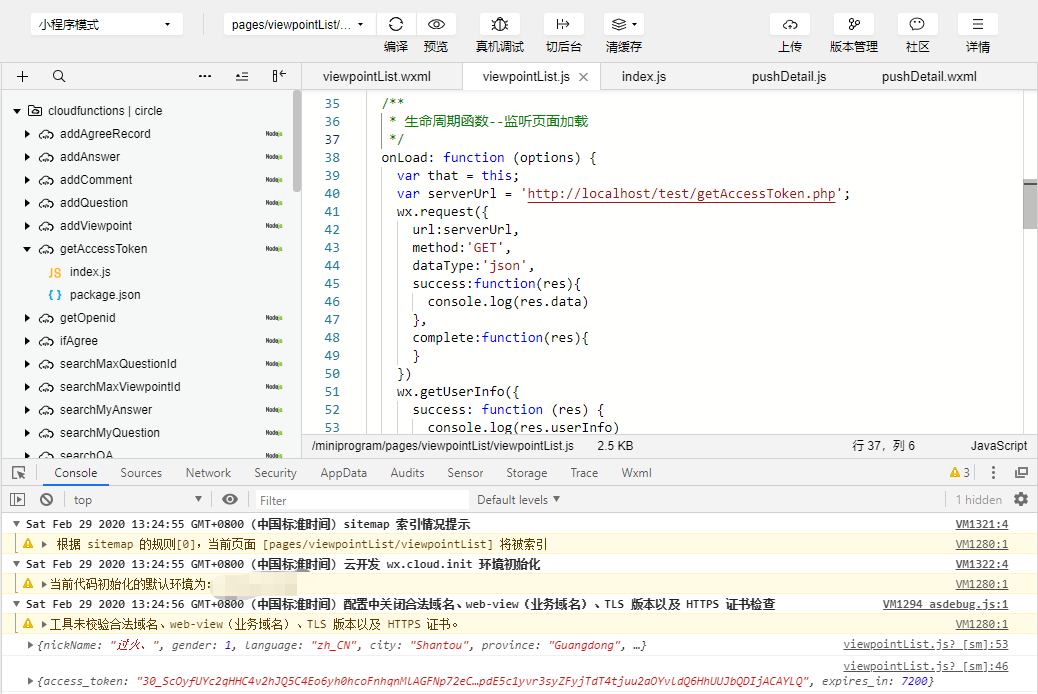The image size is (1038, 694).
Task: Open the AppData devtools tab
Action: click(344, 473)
